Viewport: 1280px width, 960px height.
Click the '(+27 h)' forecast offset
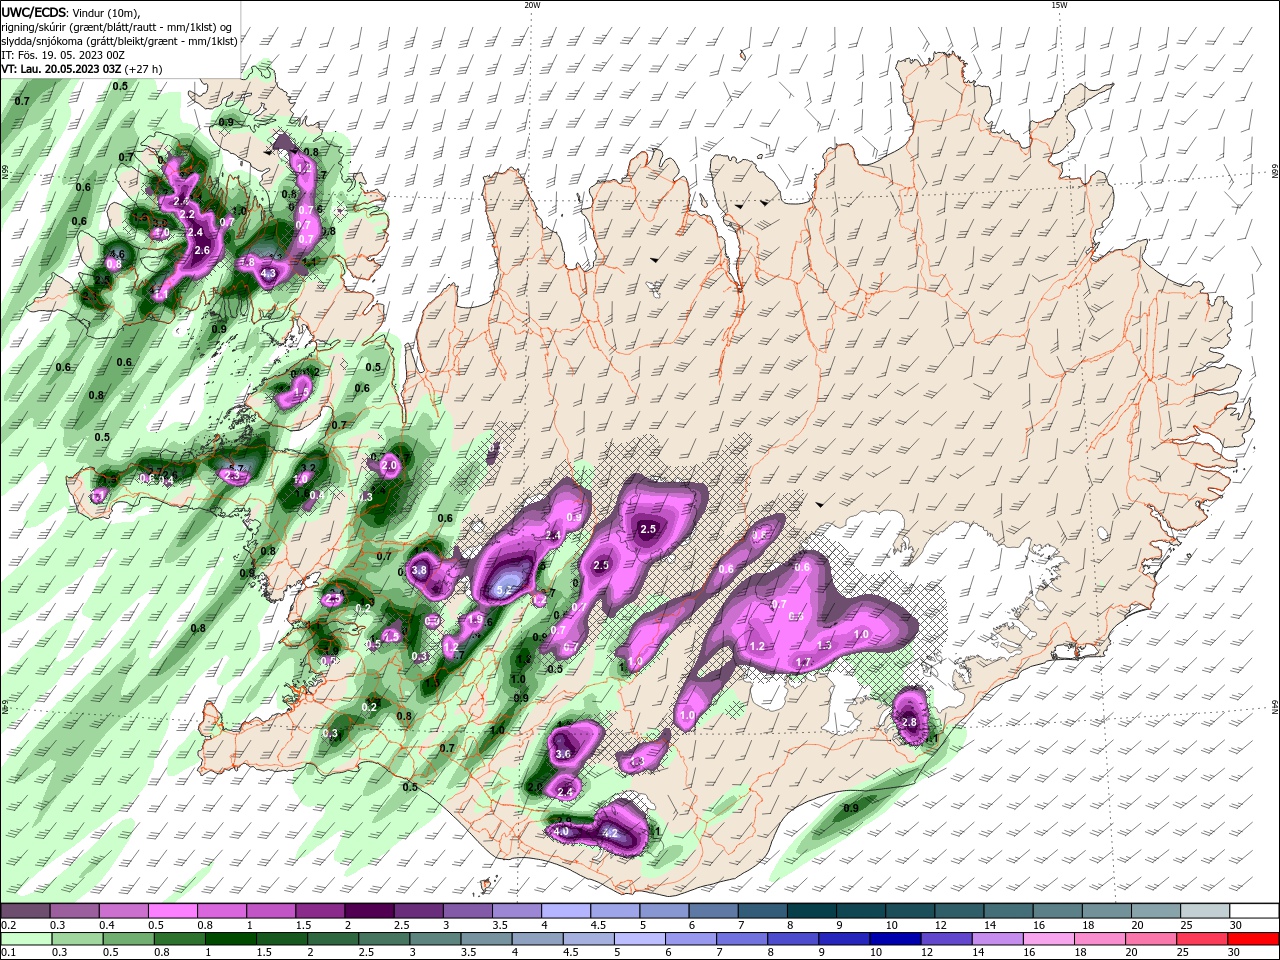click(x=144, y=69)
